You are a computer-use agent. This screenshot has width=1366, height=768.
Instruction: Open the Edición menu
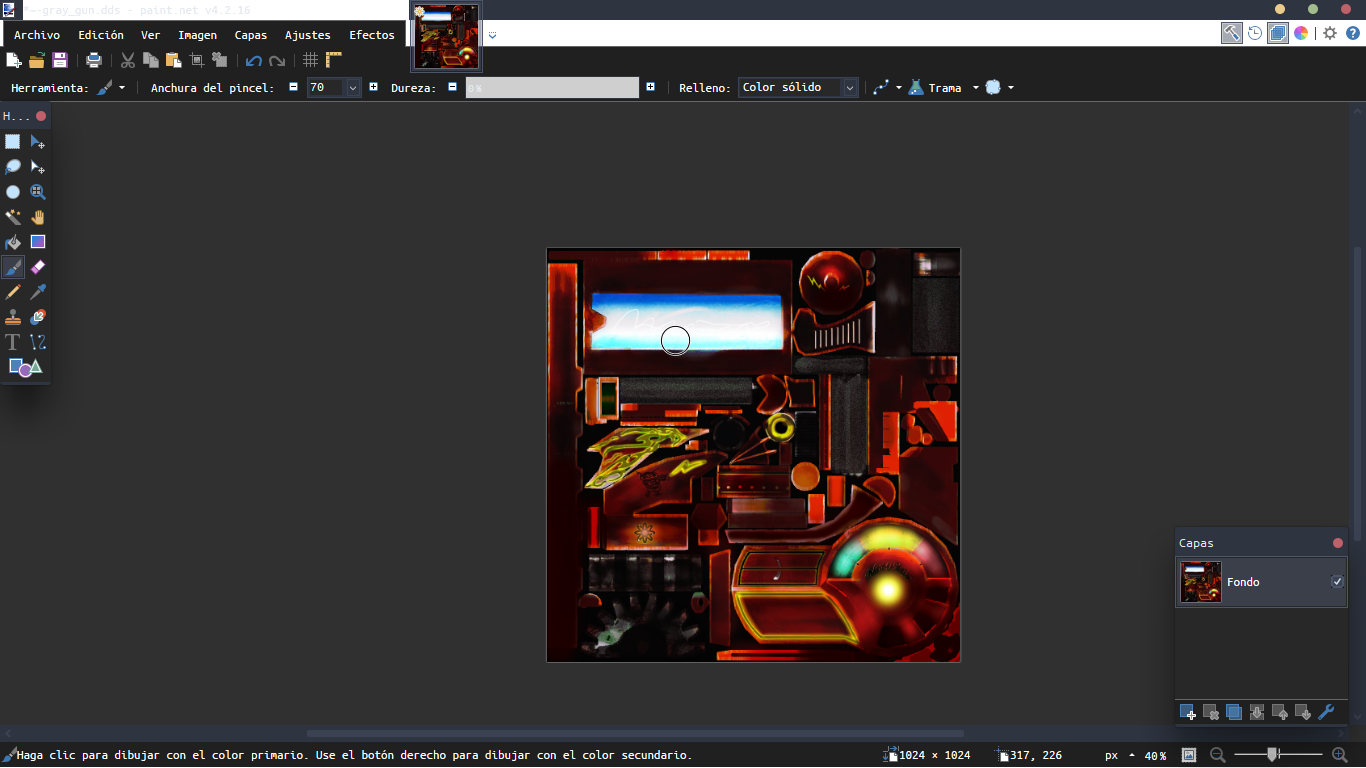tap(101, 35)
